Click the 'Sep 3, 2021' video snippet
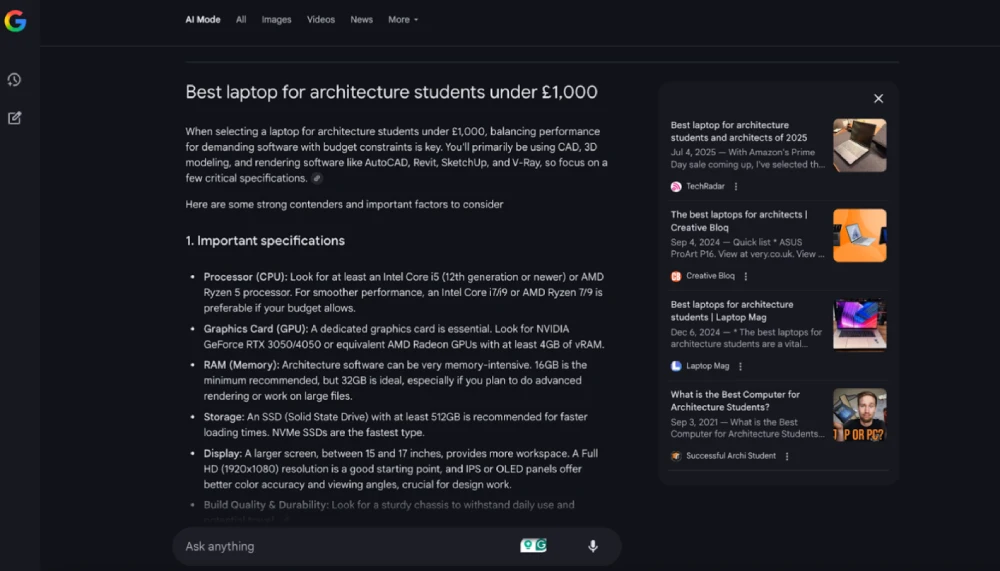 (747, 428)
